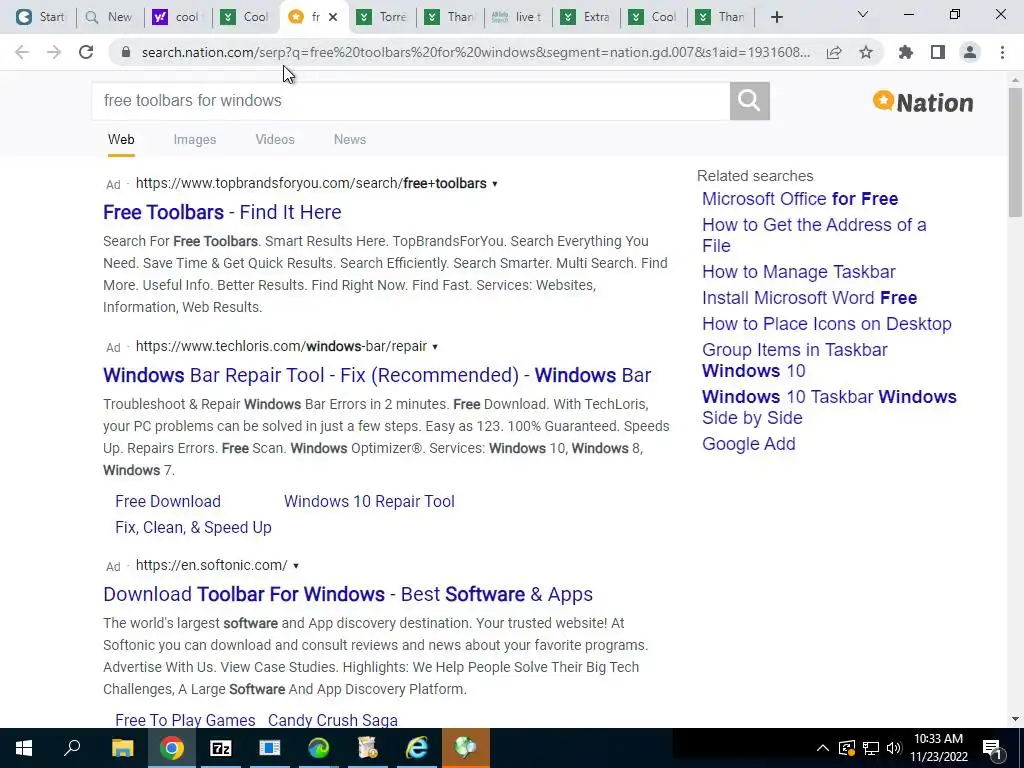The height and width of the screenshot is (768, 1024).
Task: Open Microsoft Edge from the taskbar
Action: [x=319, y=748]
